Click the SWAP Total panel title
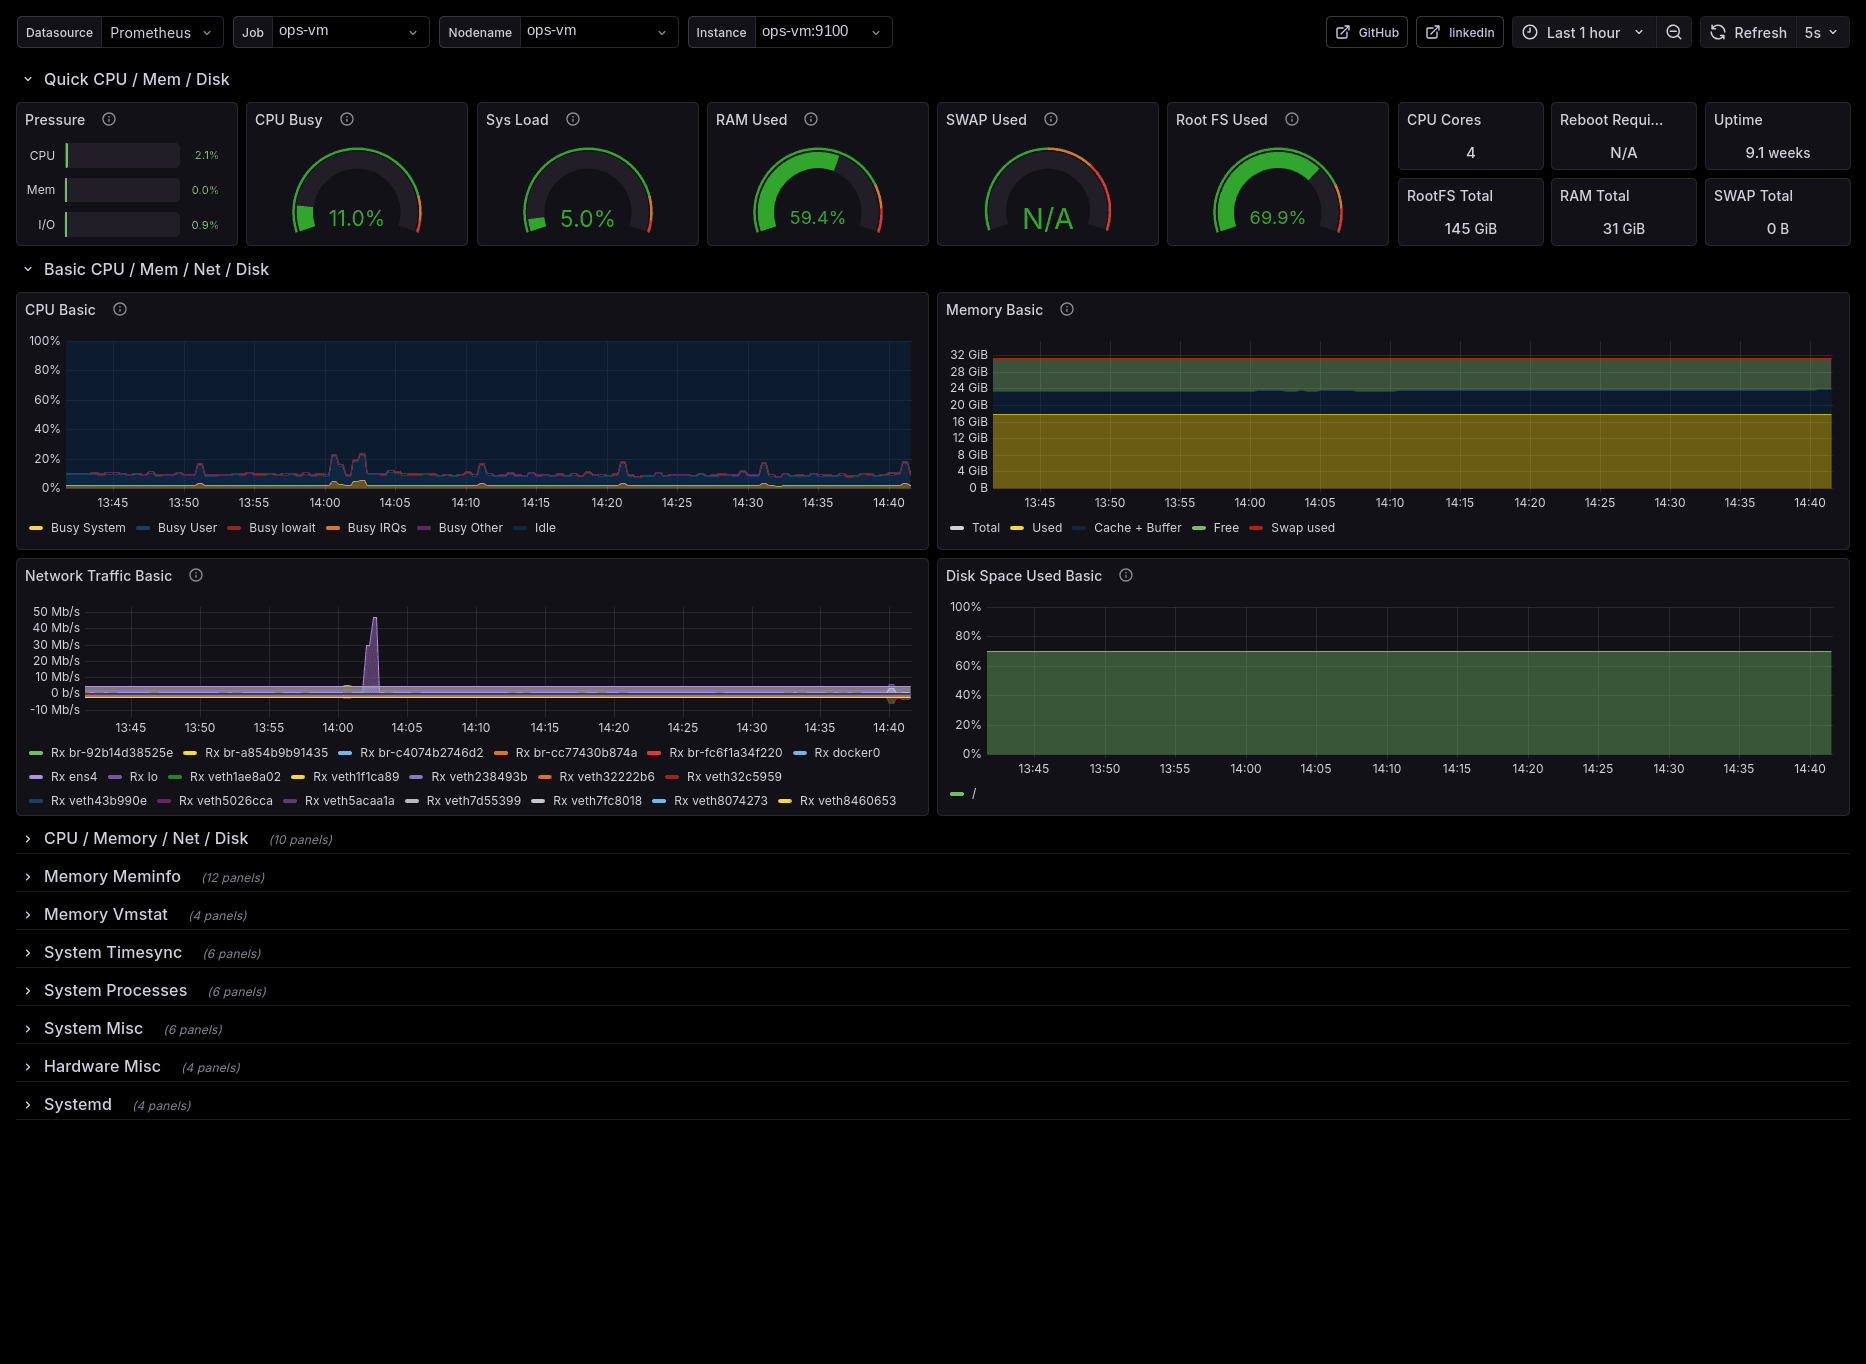The height and width of the screenshot is (1364, 1866). [x=1753, y=196]
